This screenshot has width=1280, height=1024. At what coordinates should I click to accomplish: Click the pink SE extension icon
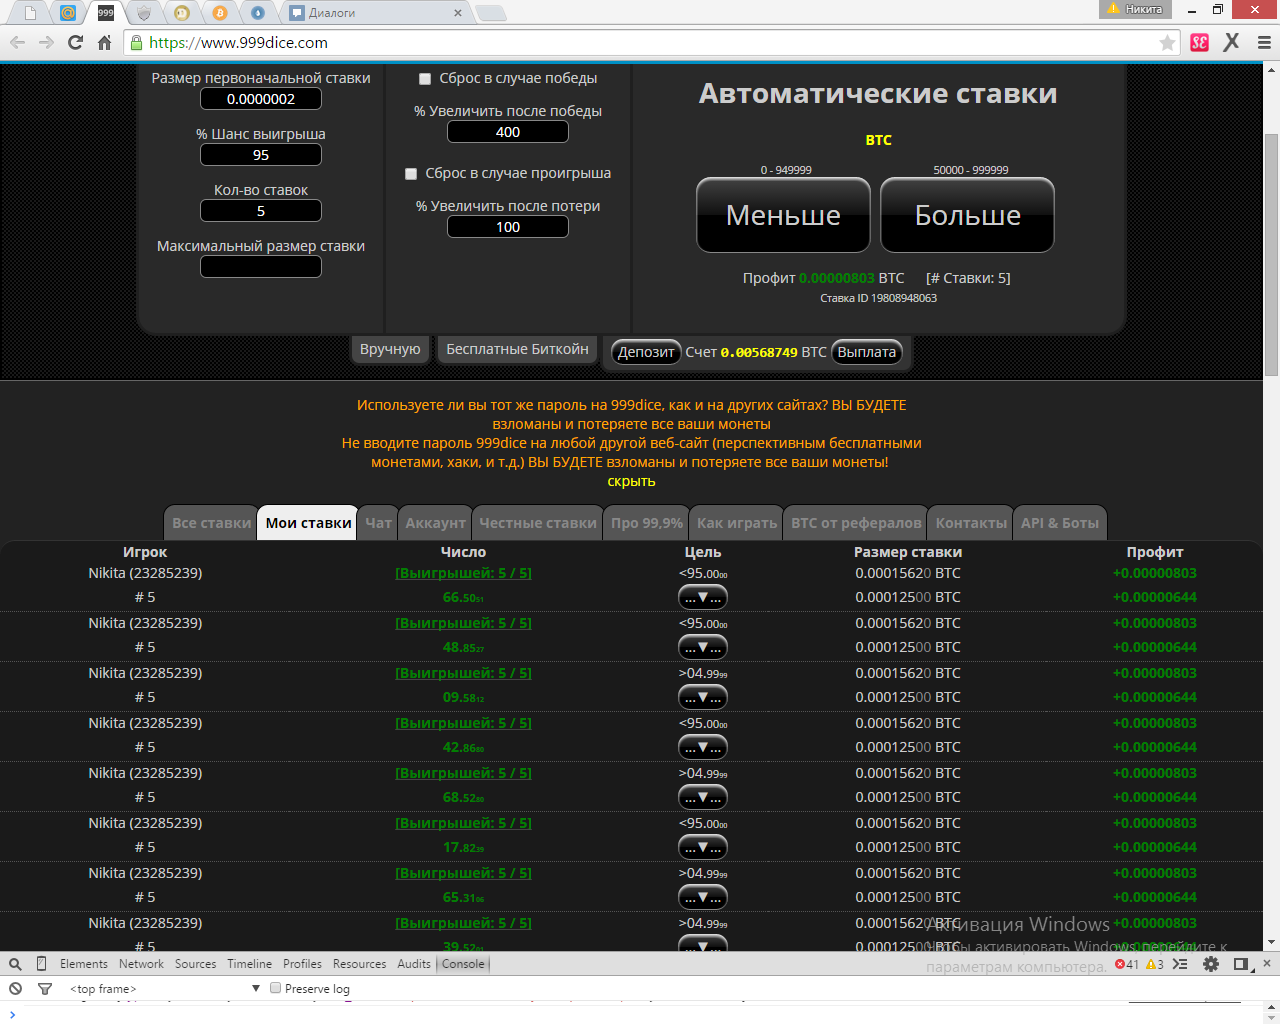1200,42
